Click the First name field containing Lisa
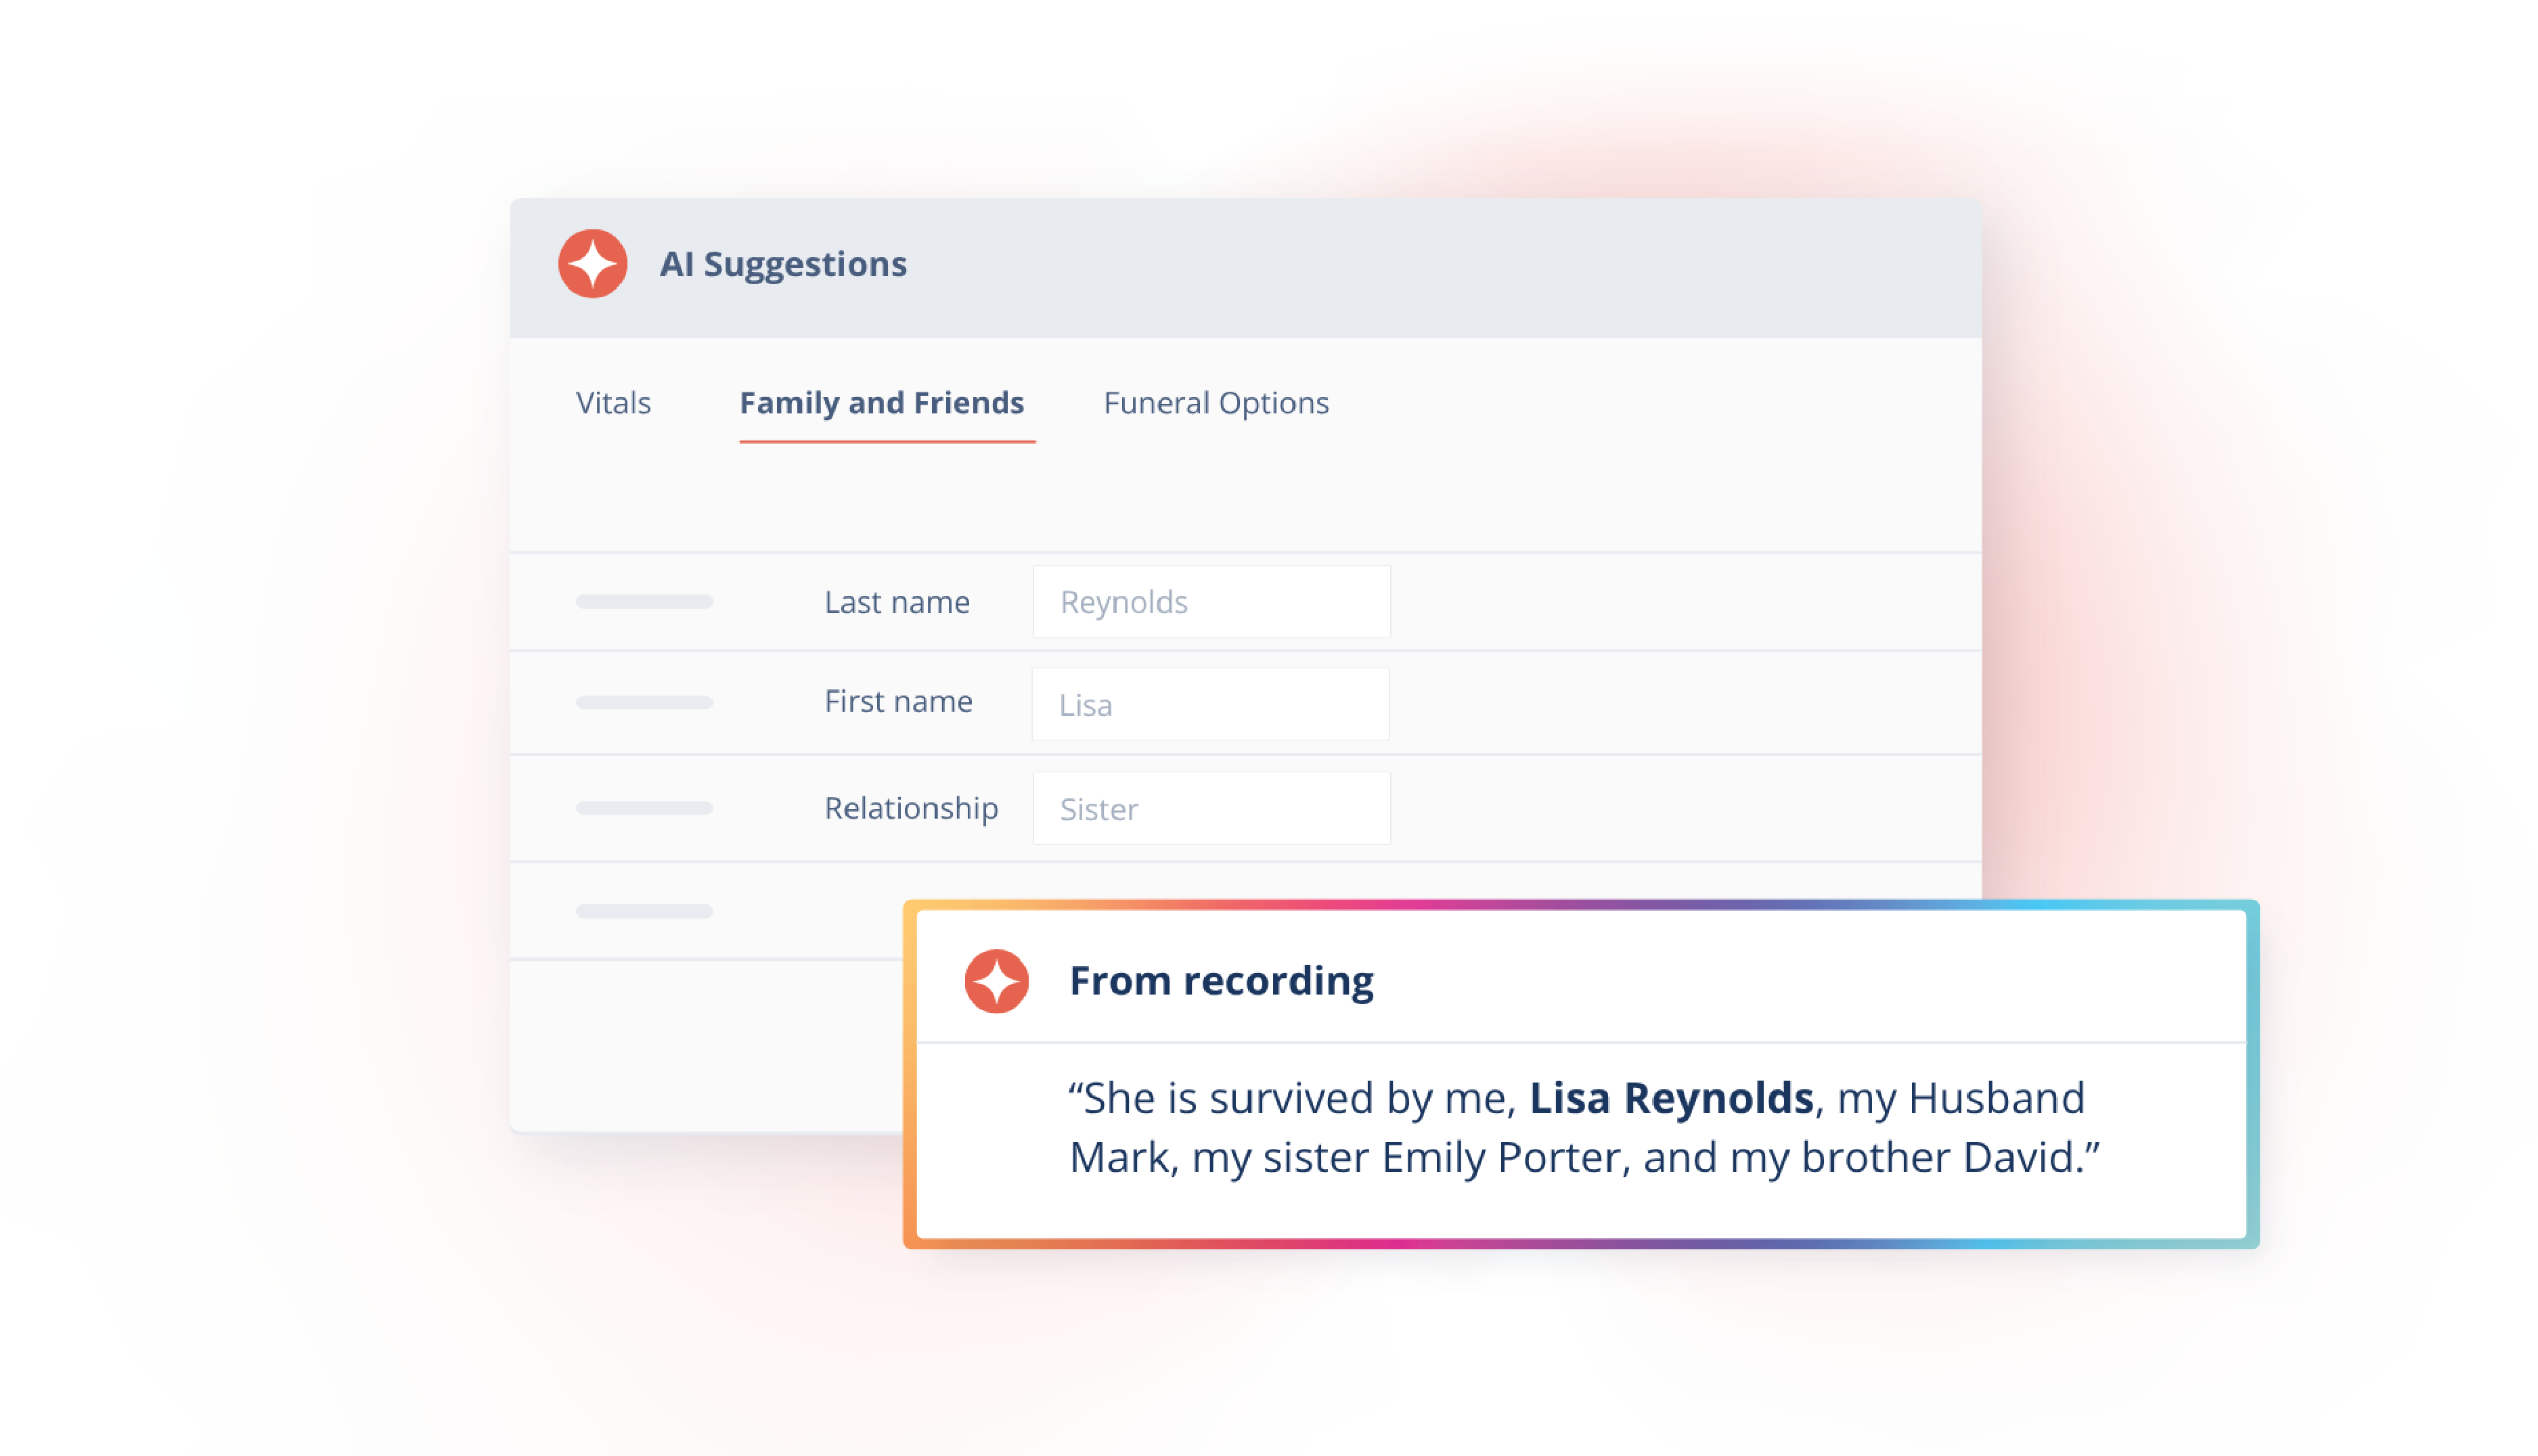The width and height of the screenshot is (2538, 1456). coord(1210,704)
